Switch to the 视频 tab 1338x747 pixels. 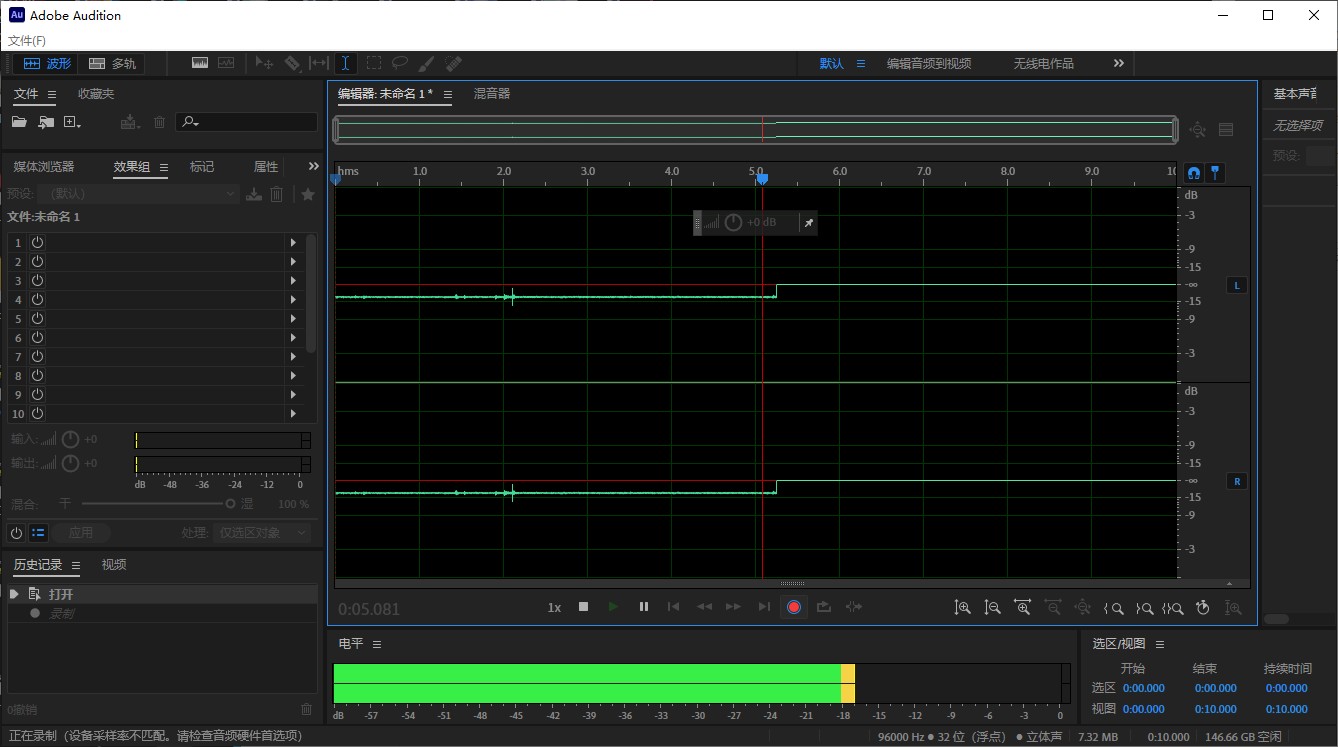pyautogui.click(x=114, y=565)
